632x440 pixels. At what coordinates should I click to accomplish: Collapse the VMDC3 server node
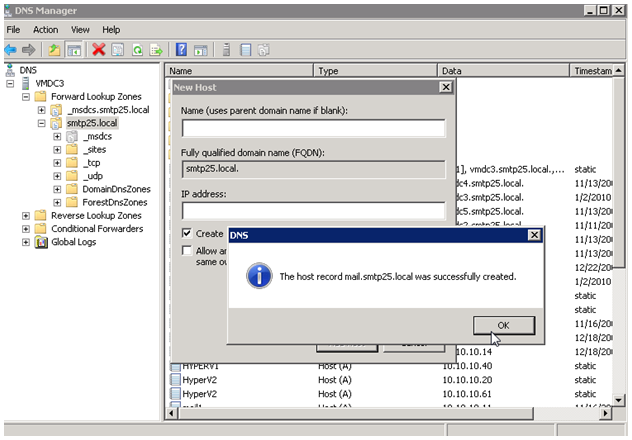point(10,84)
